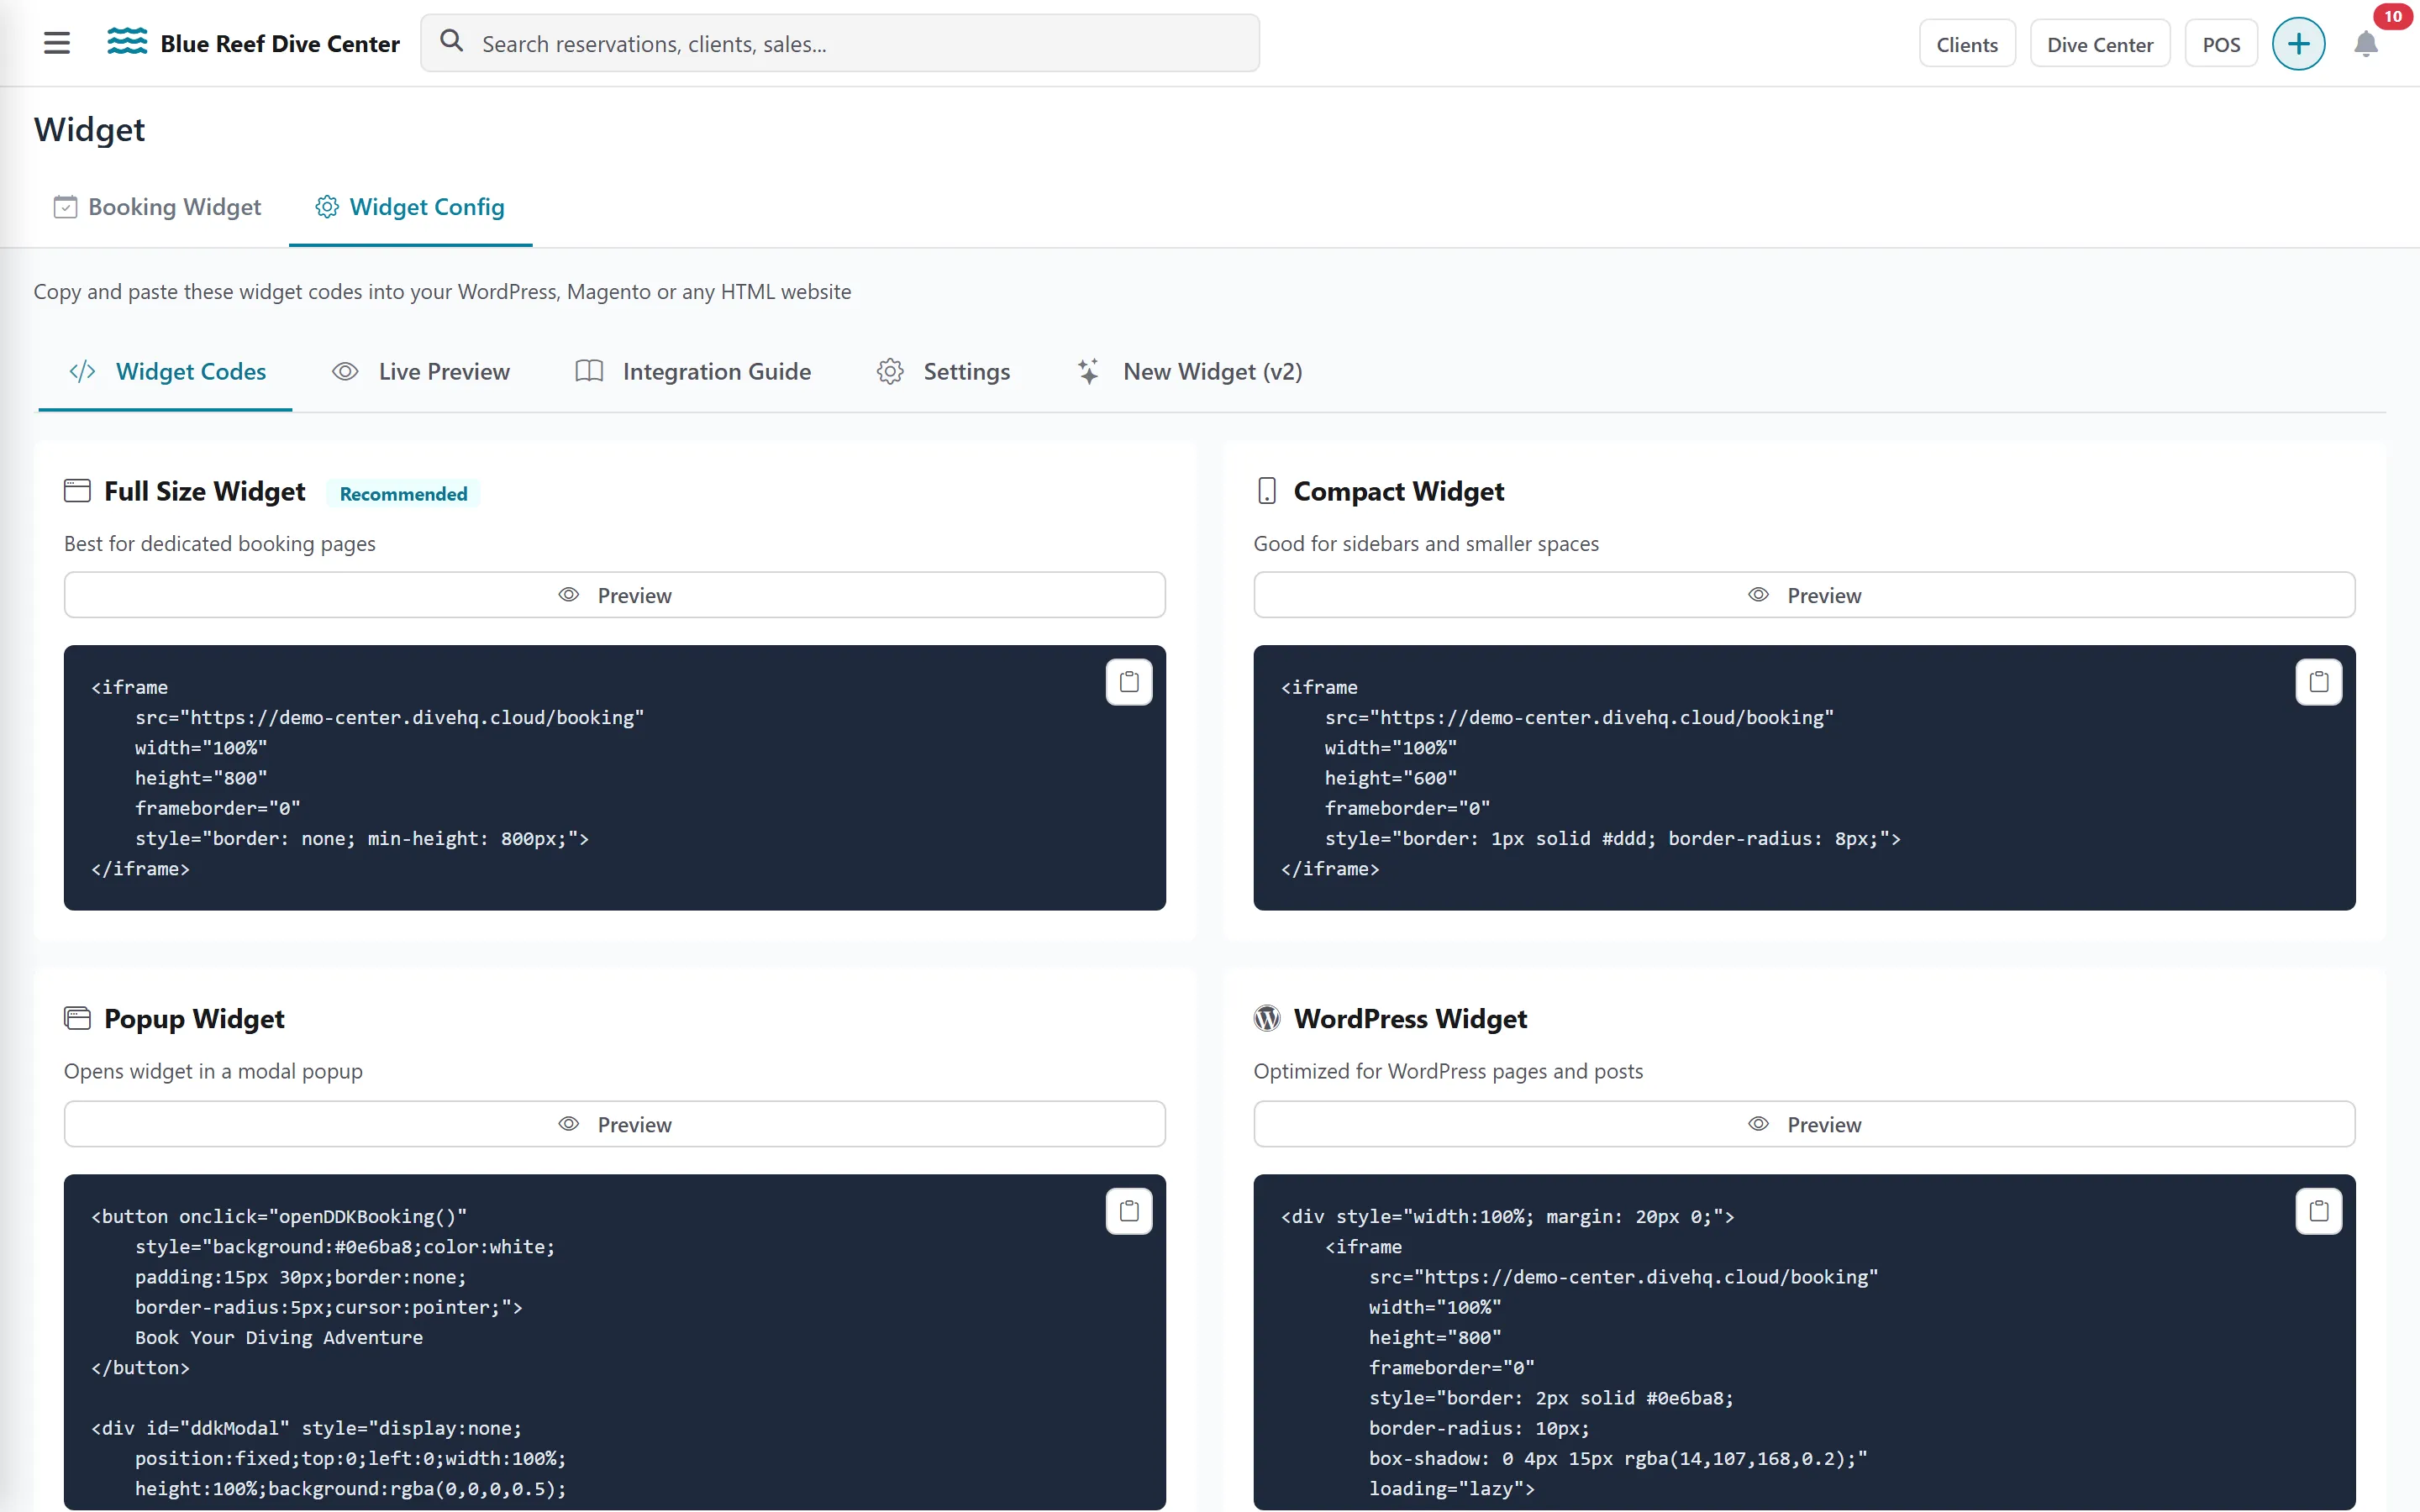Image resolution: width=2420 pixels, height=1512 pixels.
Task: Click the WordPress Widget heading
Action: coord(1410,1018)
